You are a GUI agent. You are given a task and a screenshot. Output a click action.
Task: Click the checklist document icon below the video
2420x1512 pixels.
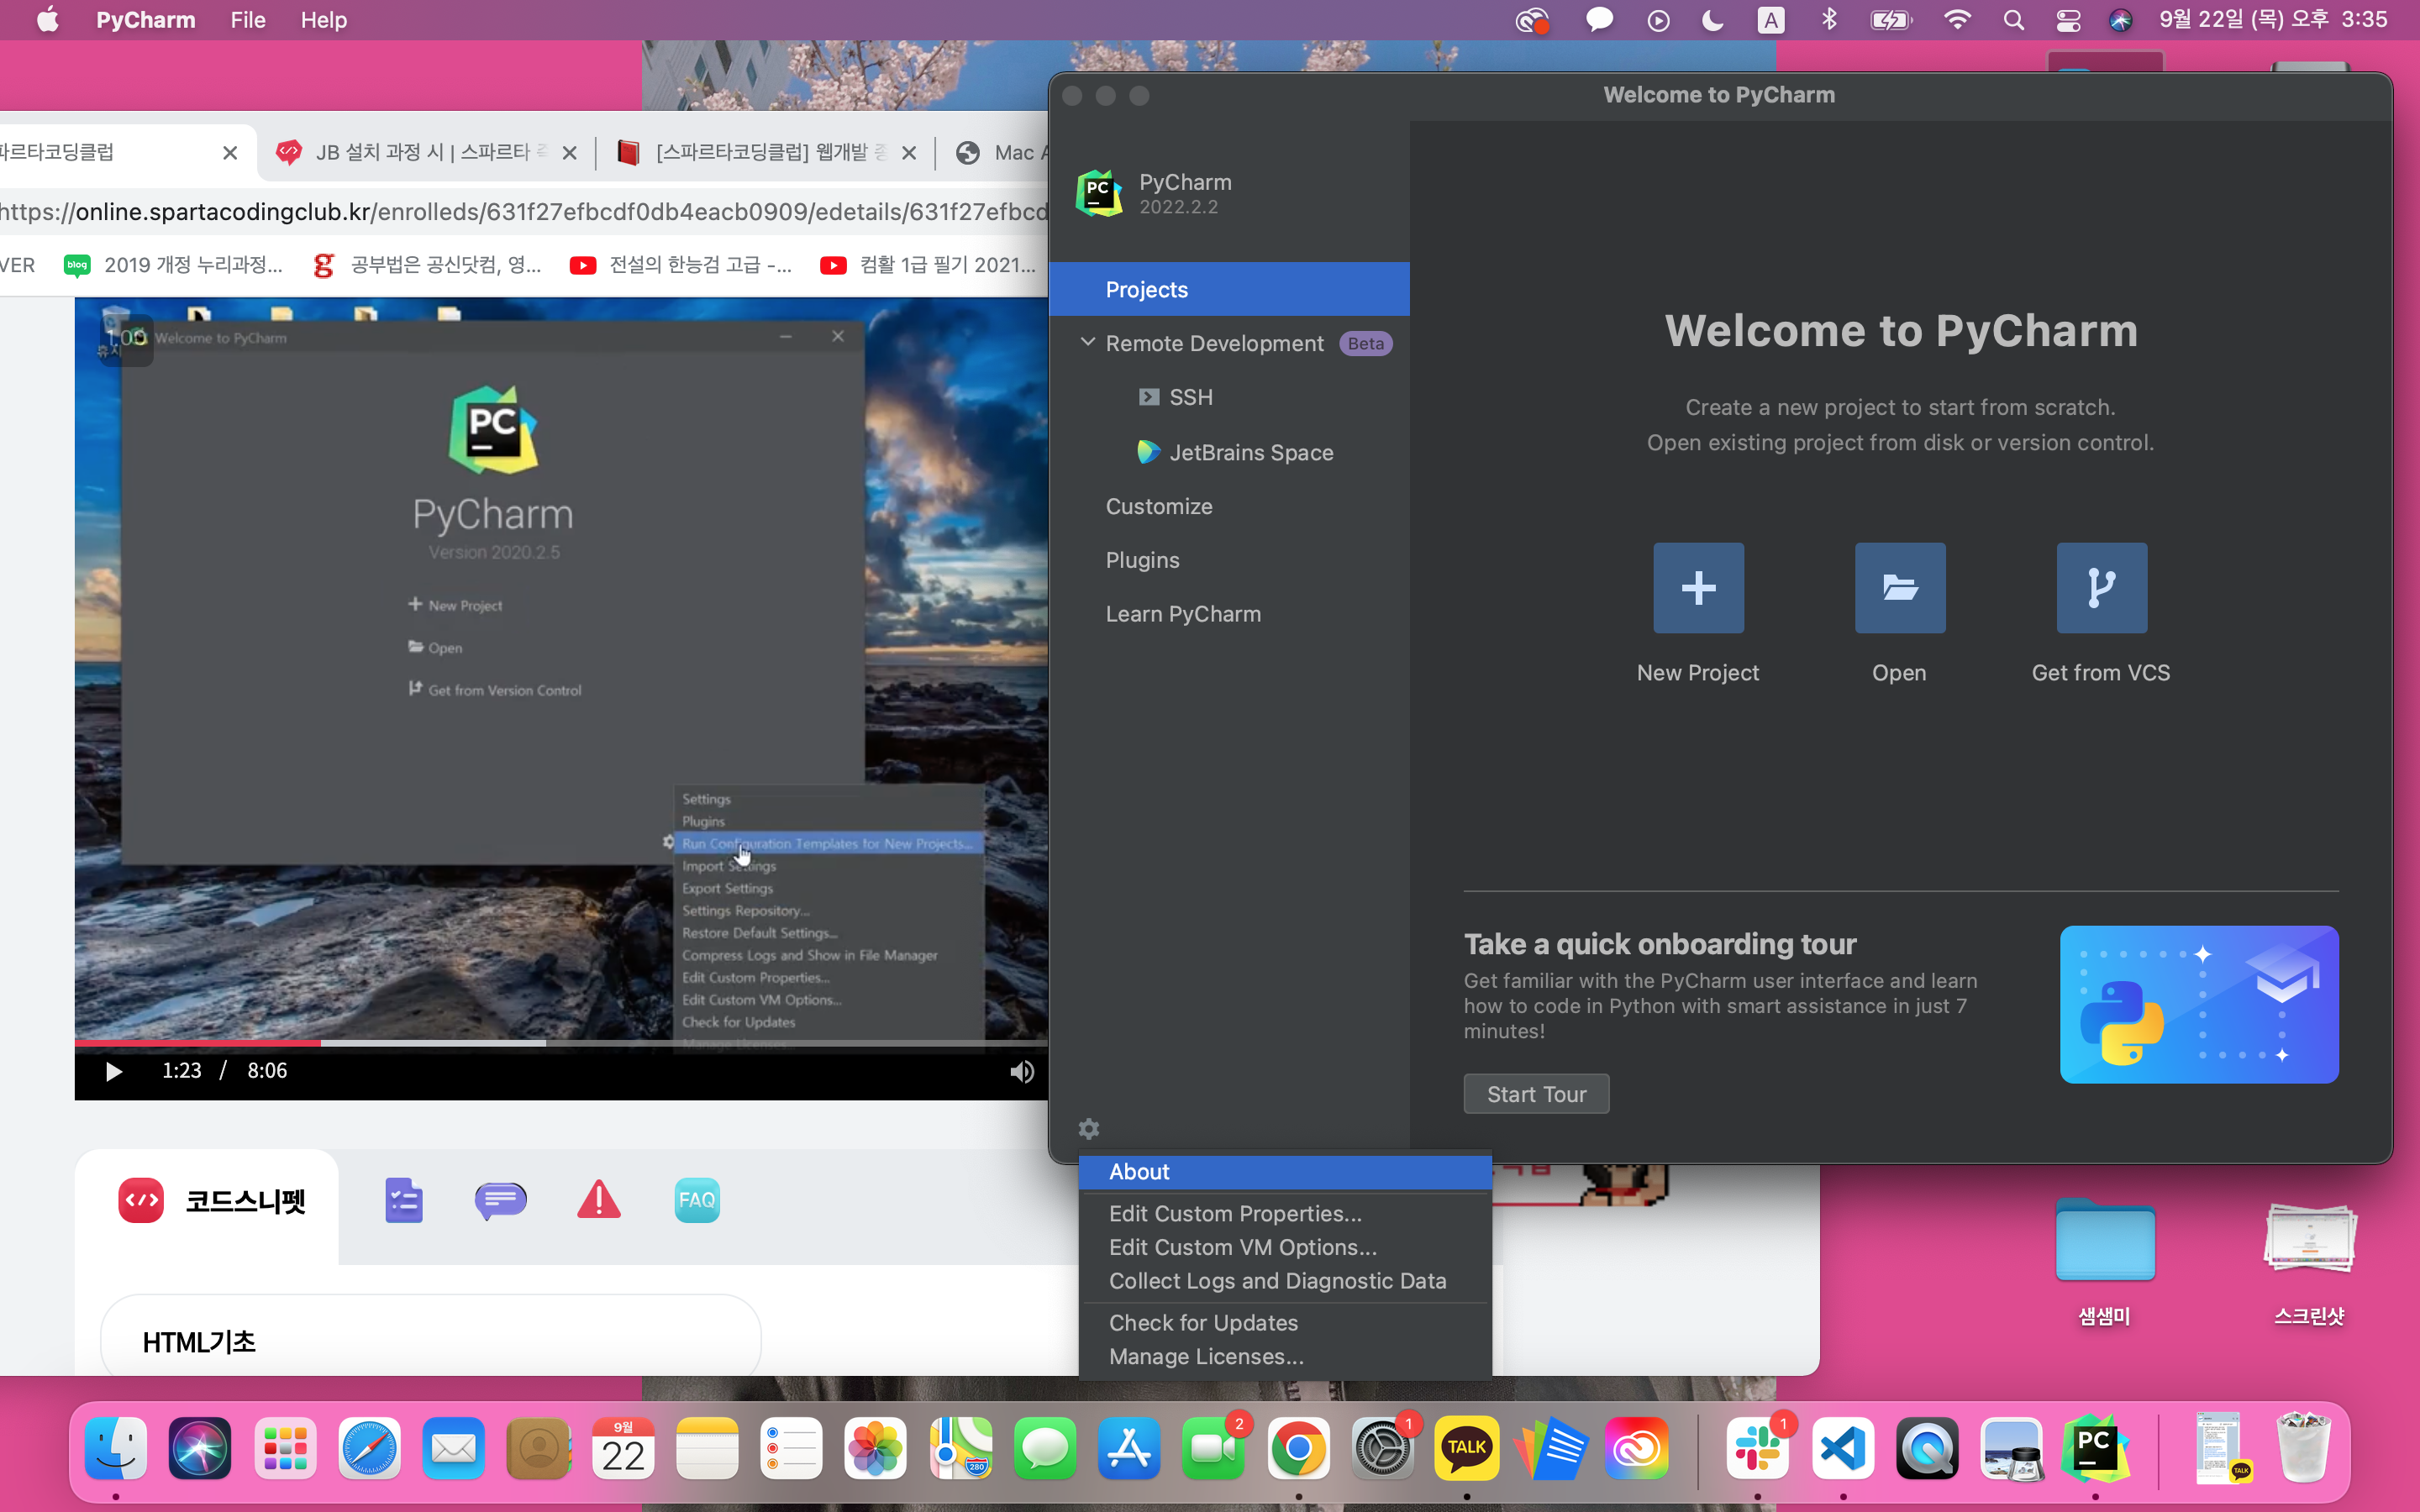pyautogui.click(x=404, y=1200)
